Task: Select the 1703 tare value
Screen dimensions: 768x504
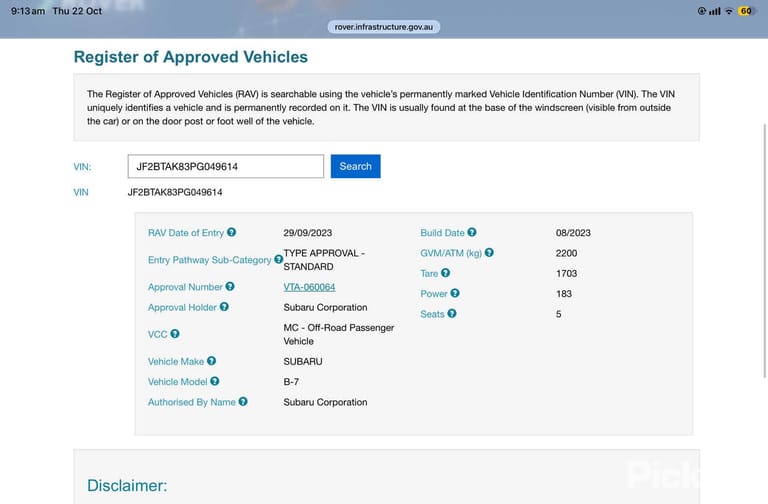Action: [x=566, y=274]
